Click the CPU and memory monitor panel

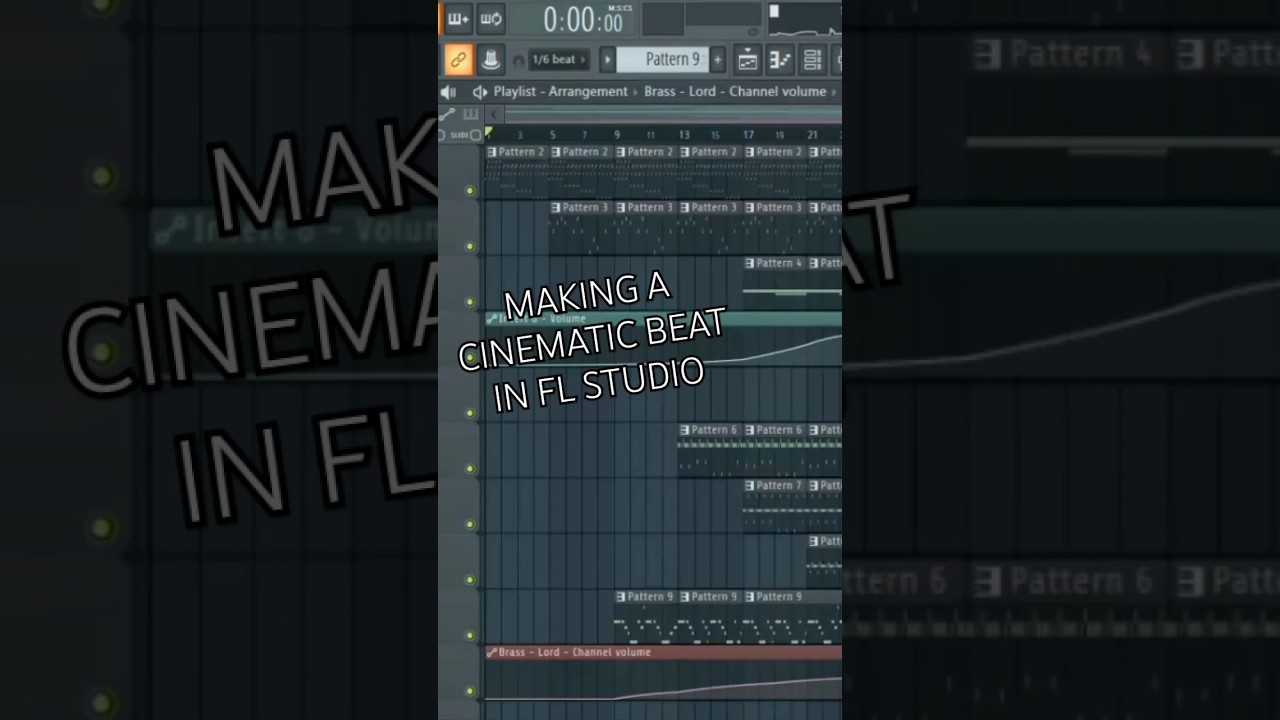pos(702,18)
